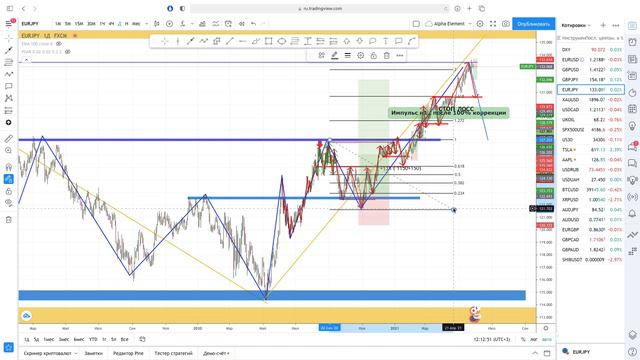Toggle percent scale button

click(x=523, y=339)
